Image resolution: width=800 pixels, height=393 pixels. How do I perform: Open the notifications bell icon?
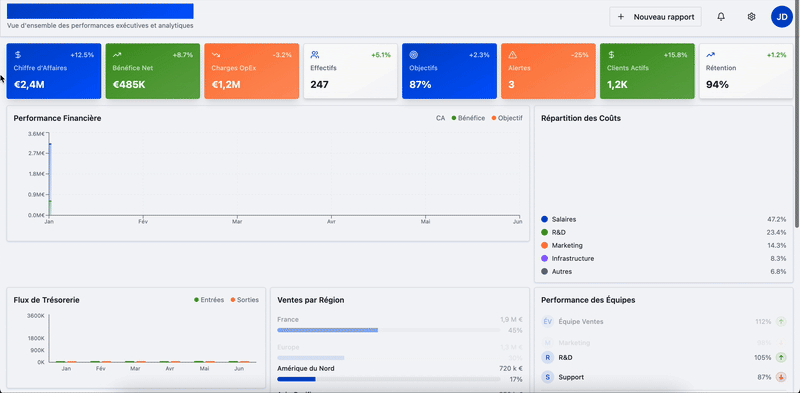point(721,17)
